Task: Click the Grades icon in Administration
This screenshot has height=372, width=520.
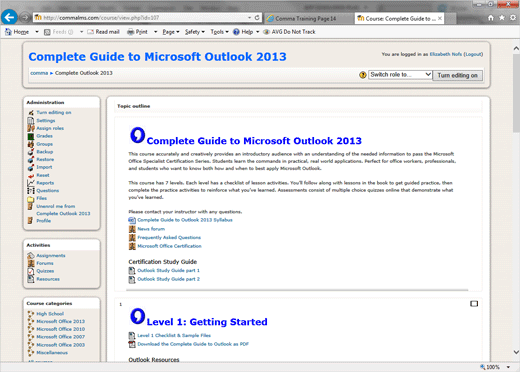Action: click(x=31, y=136)
